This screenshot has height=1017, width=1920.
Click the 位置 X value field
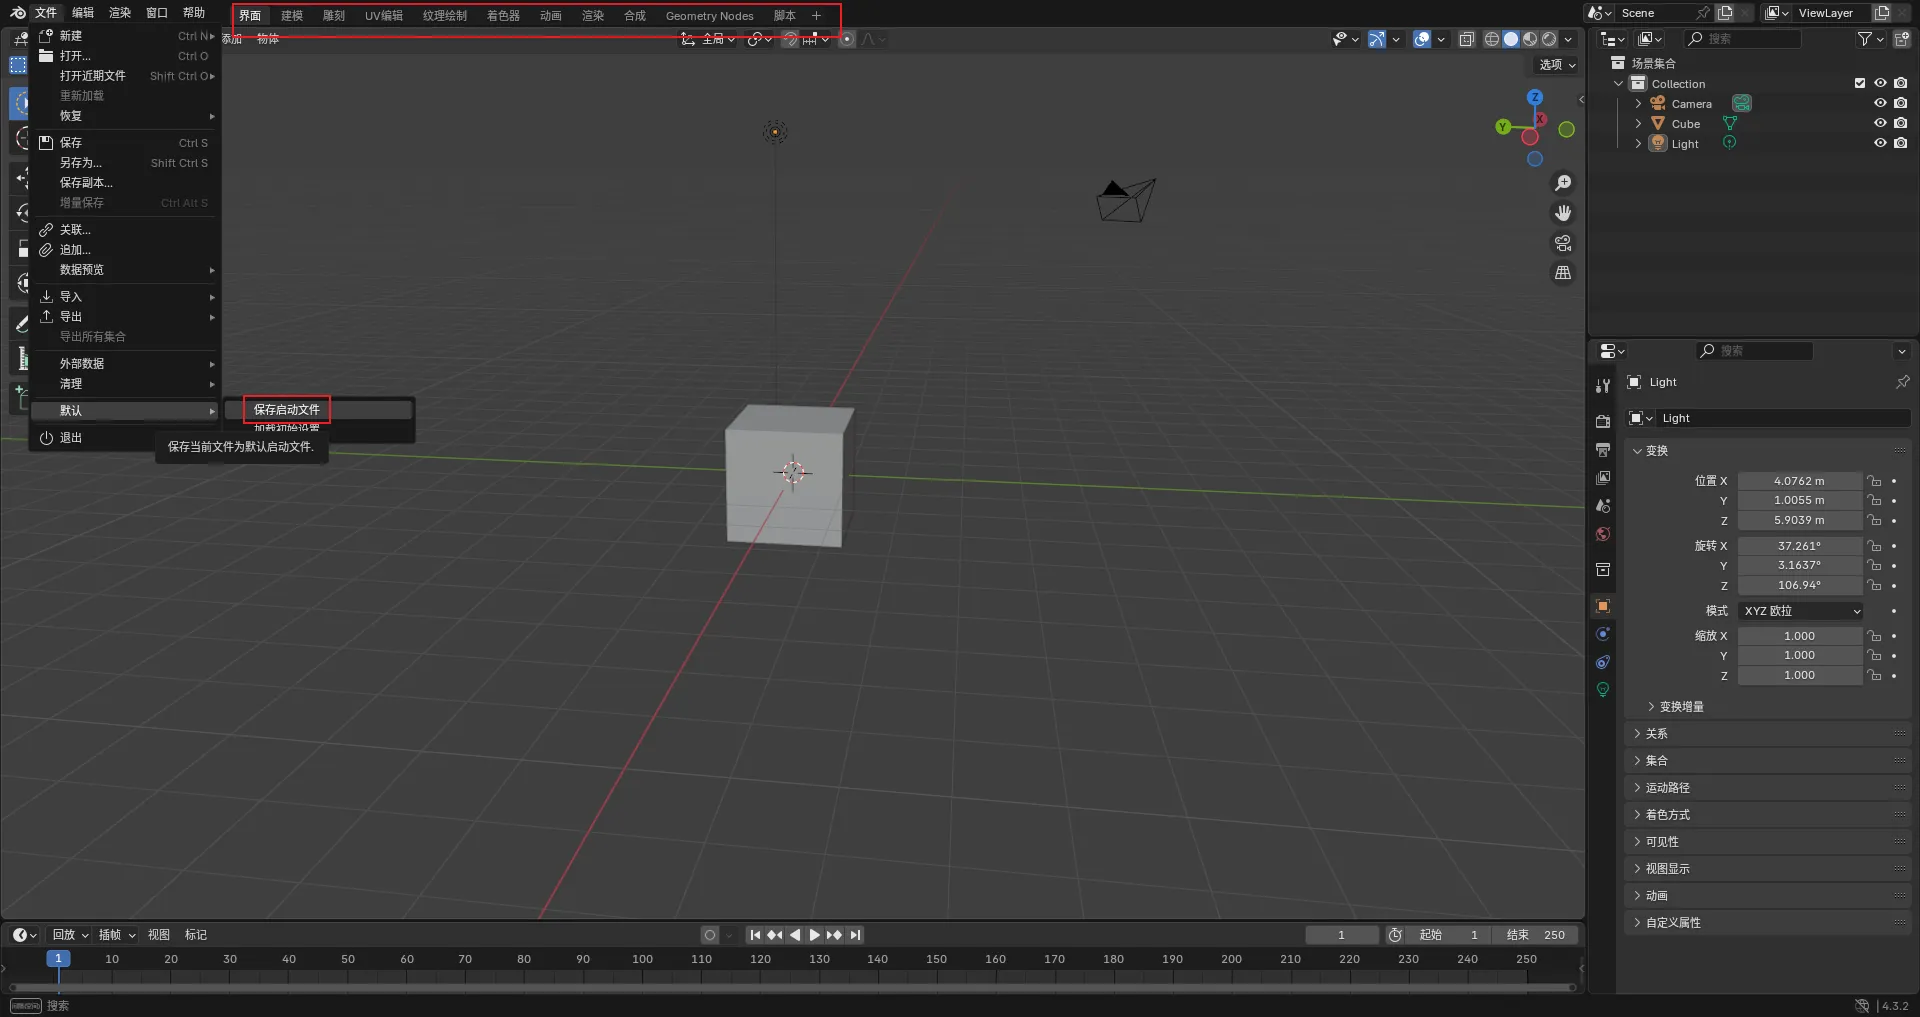[x=1798, y=481]
